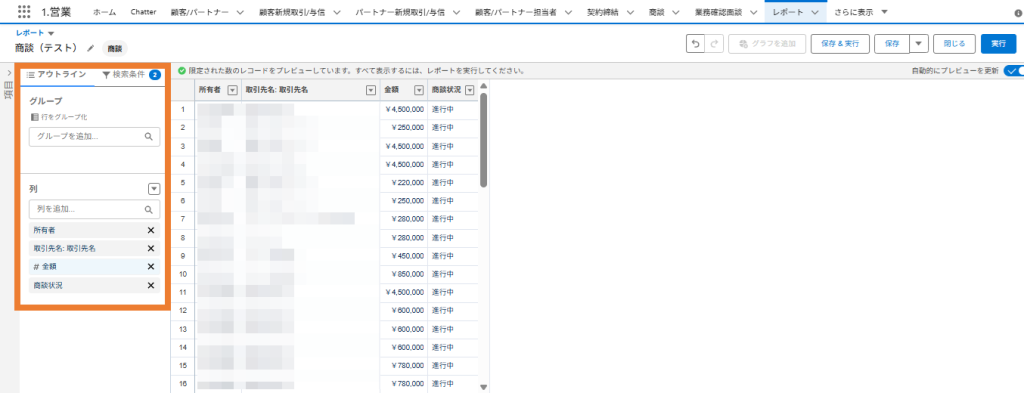Image resolution: width=1024 pixels, height=393 pixels.
Task: Click ￥850,000 amount cell in row 10
Action: tap(404, 274)
